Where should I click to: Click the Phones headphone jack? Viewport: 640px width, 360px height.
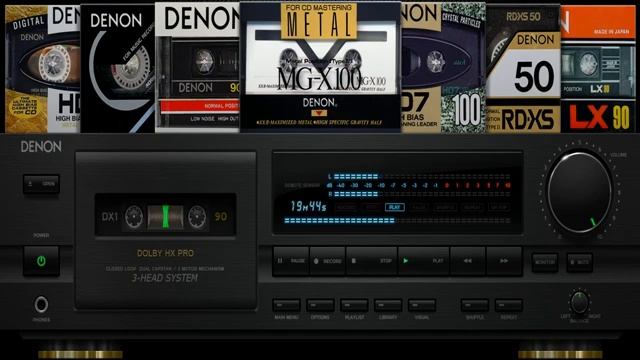pyautogui.click(x=41, y=304)
